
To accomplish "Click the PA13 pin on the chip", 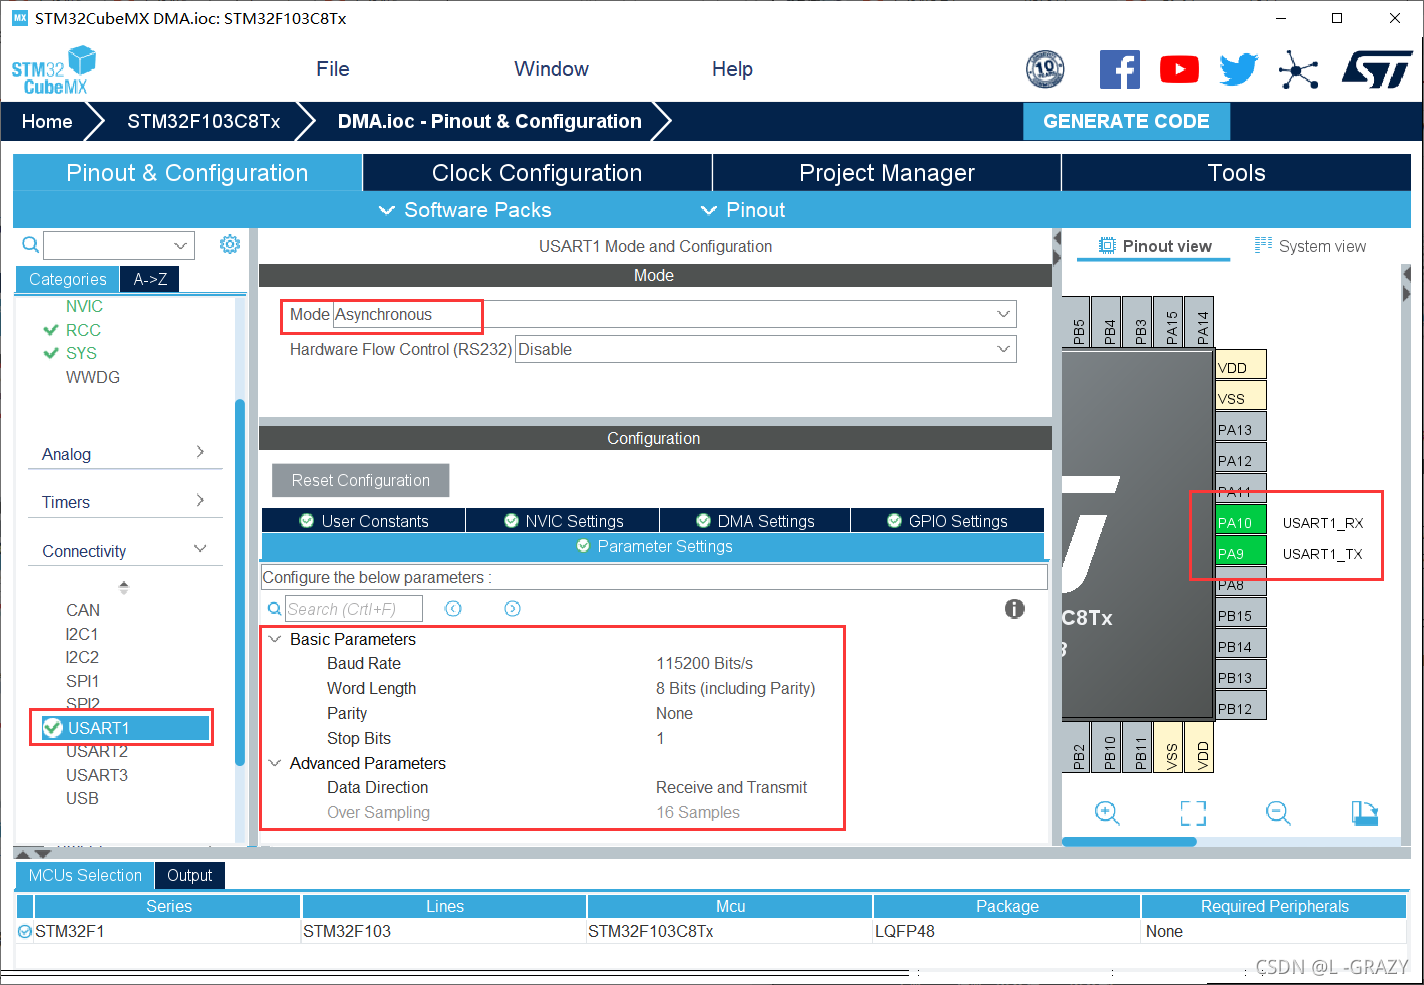I will [x=1241, y=429].
